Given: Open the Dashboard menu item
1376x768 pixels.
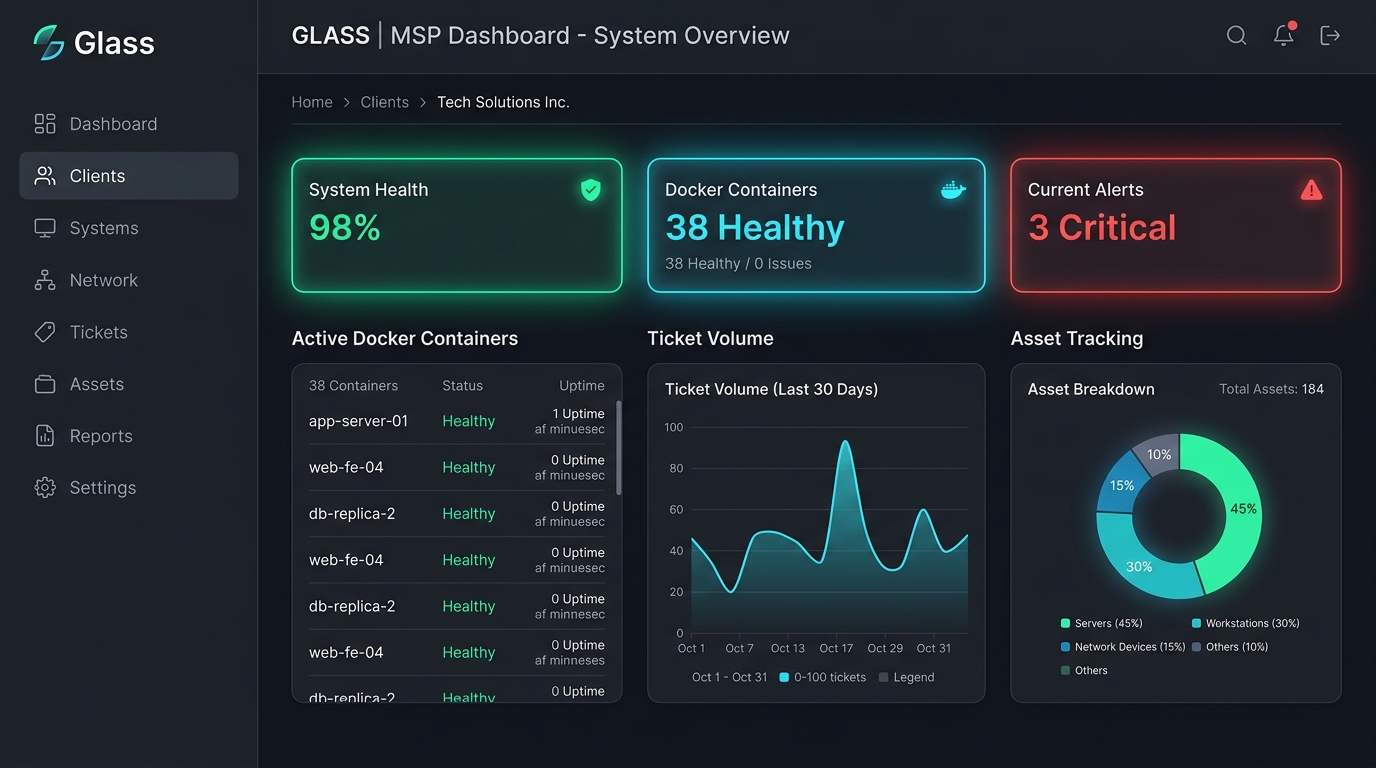Looking at the screenshot, I should 129,124.
